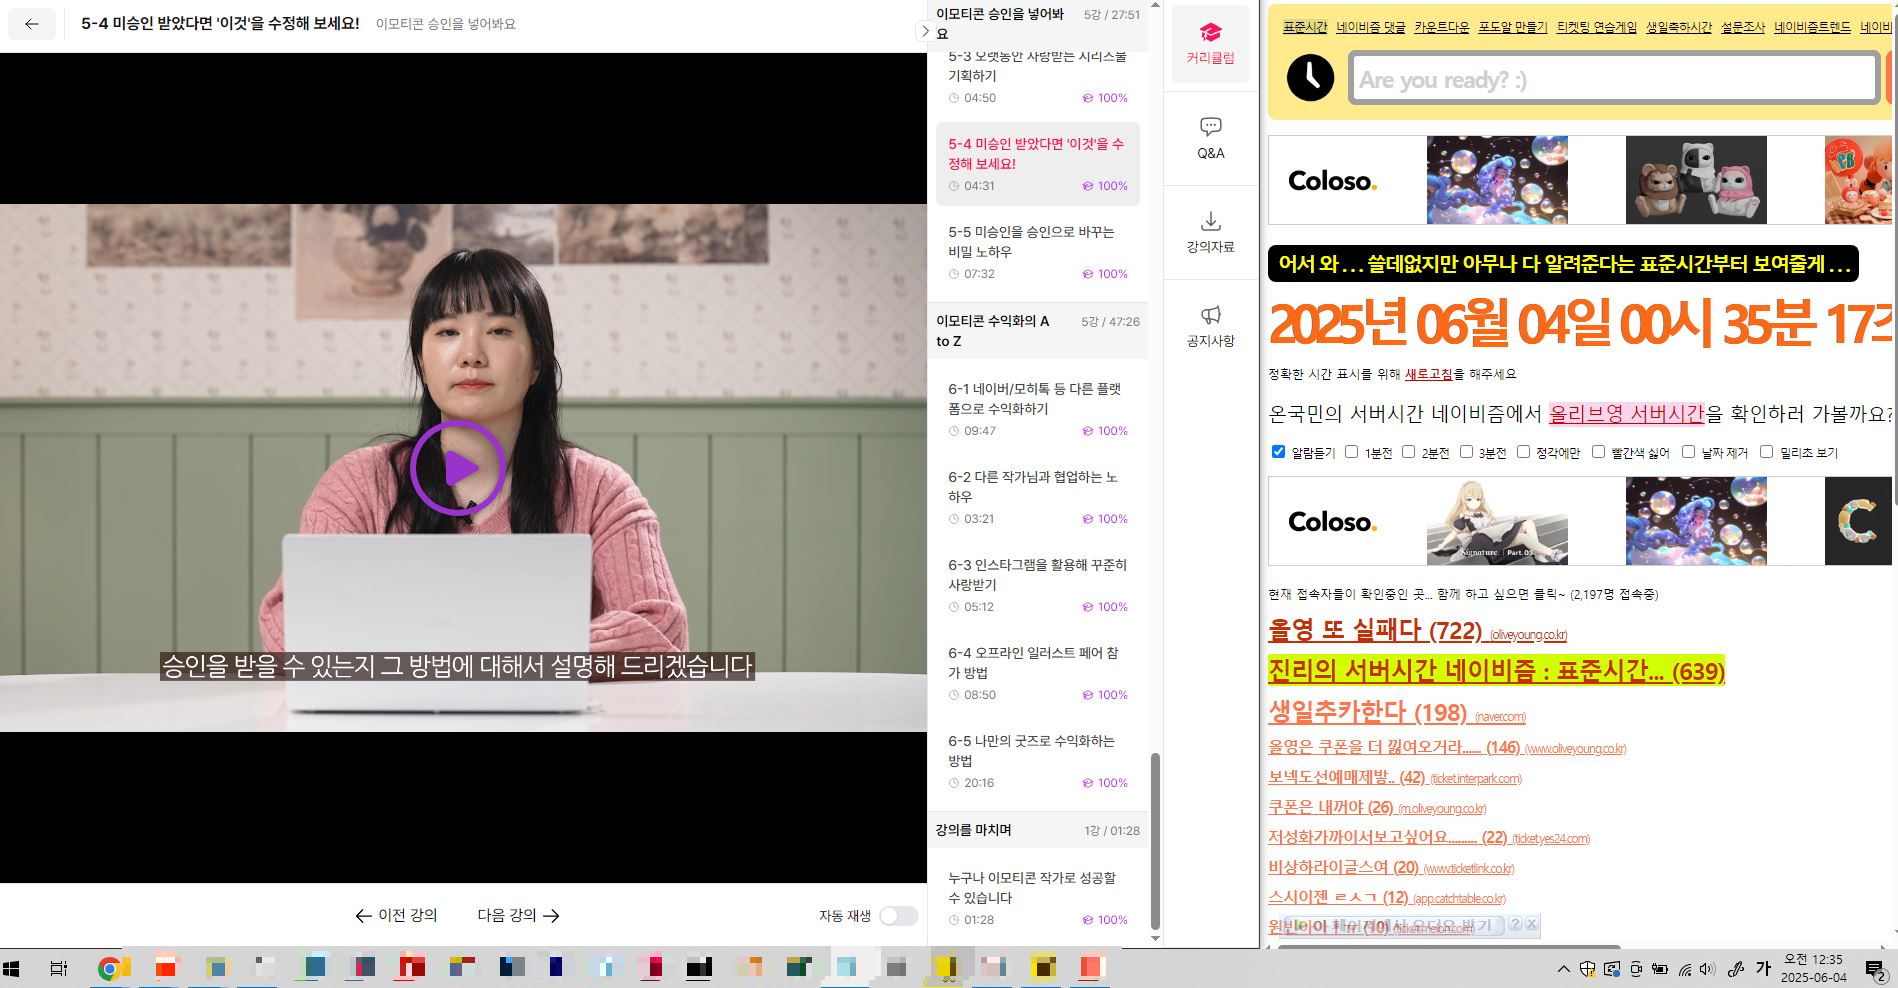Click the Windows Security shield tray icon
Image resolution: width=1898 pixels, height=988 pixels.
coord(1587,968)
